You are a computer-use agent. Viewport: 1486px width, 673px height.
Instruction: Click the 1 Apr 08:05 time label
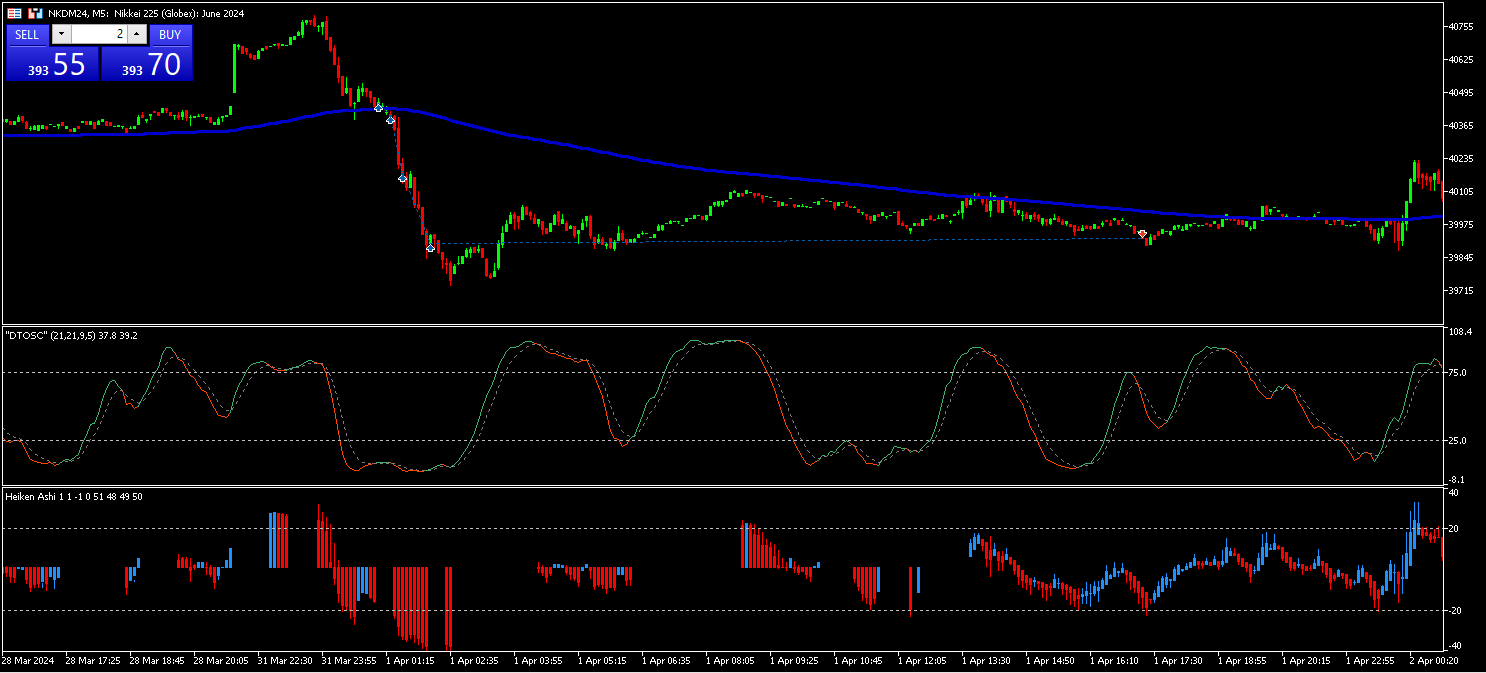[x=731, y=661]
